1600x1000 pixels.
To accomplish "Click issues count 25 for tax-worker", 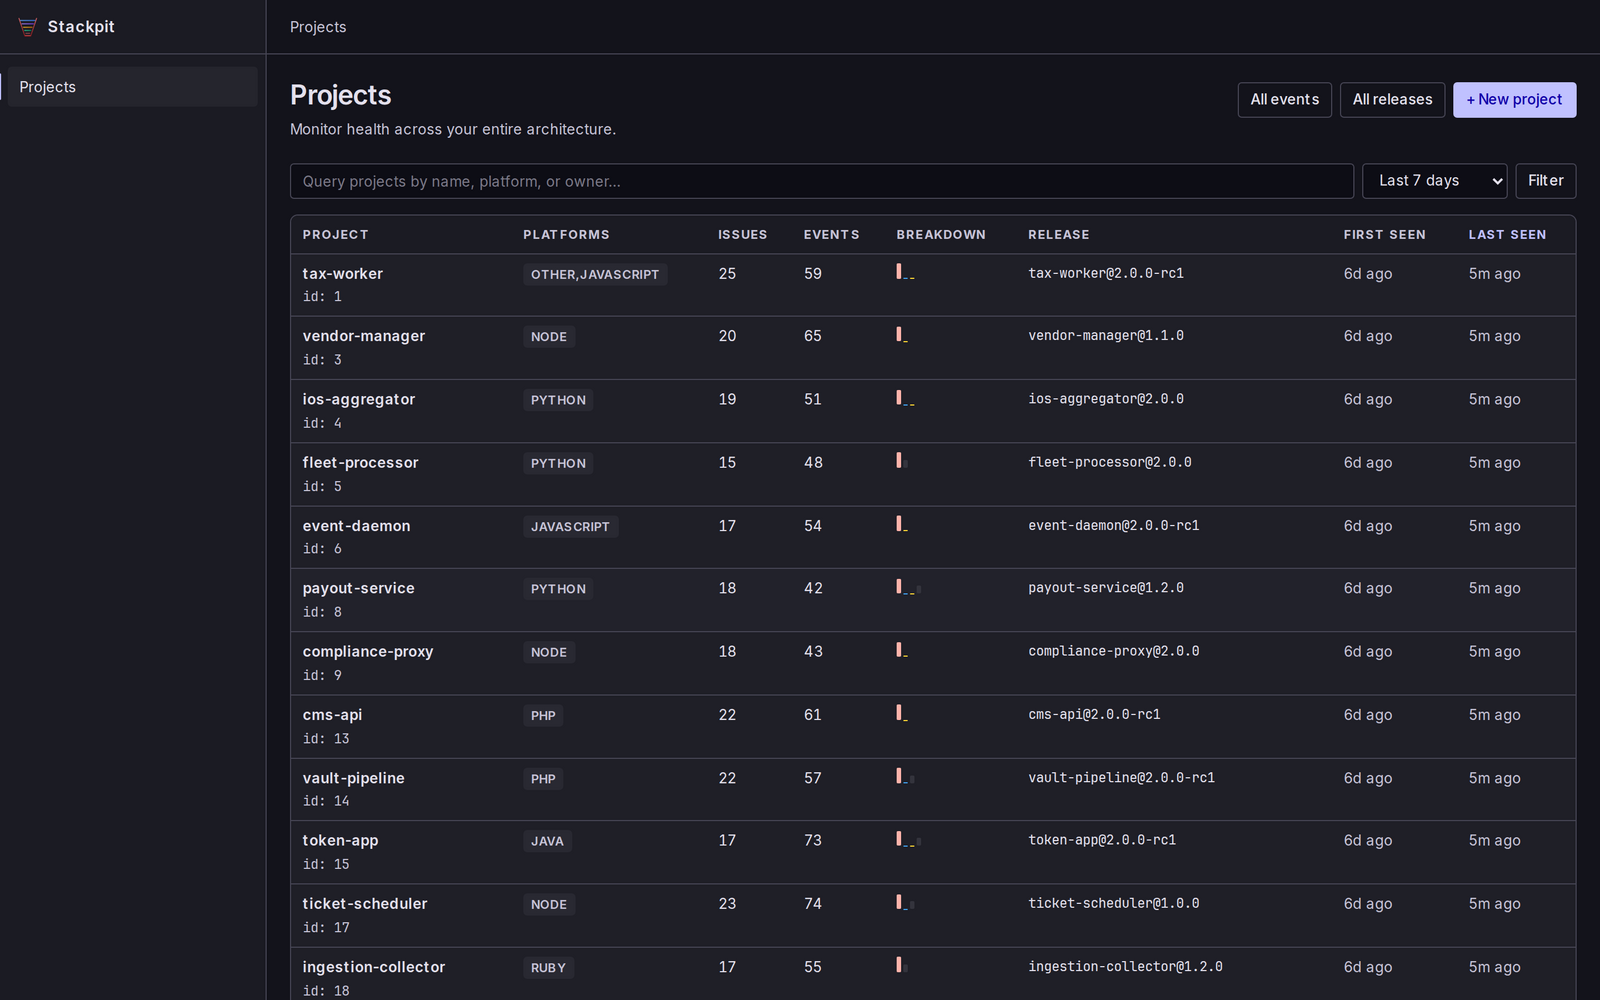I will pos(727,274).
